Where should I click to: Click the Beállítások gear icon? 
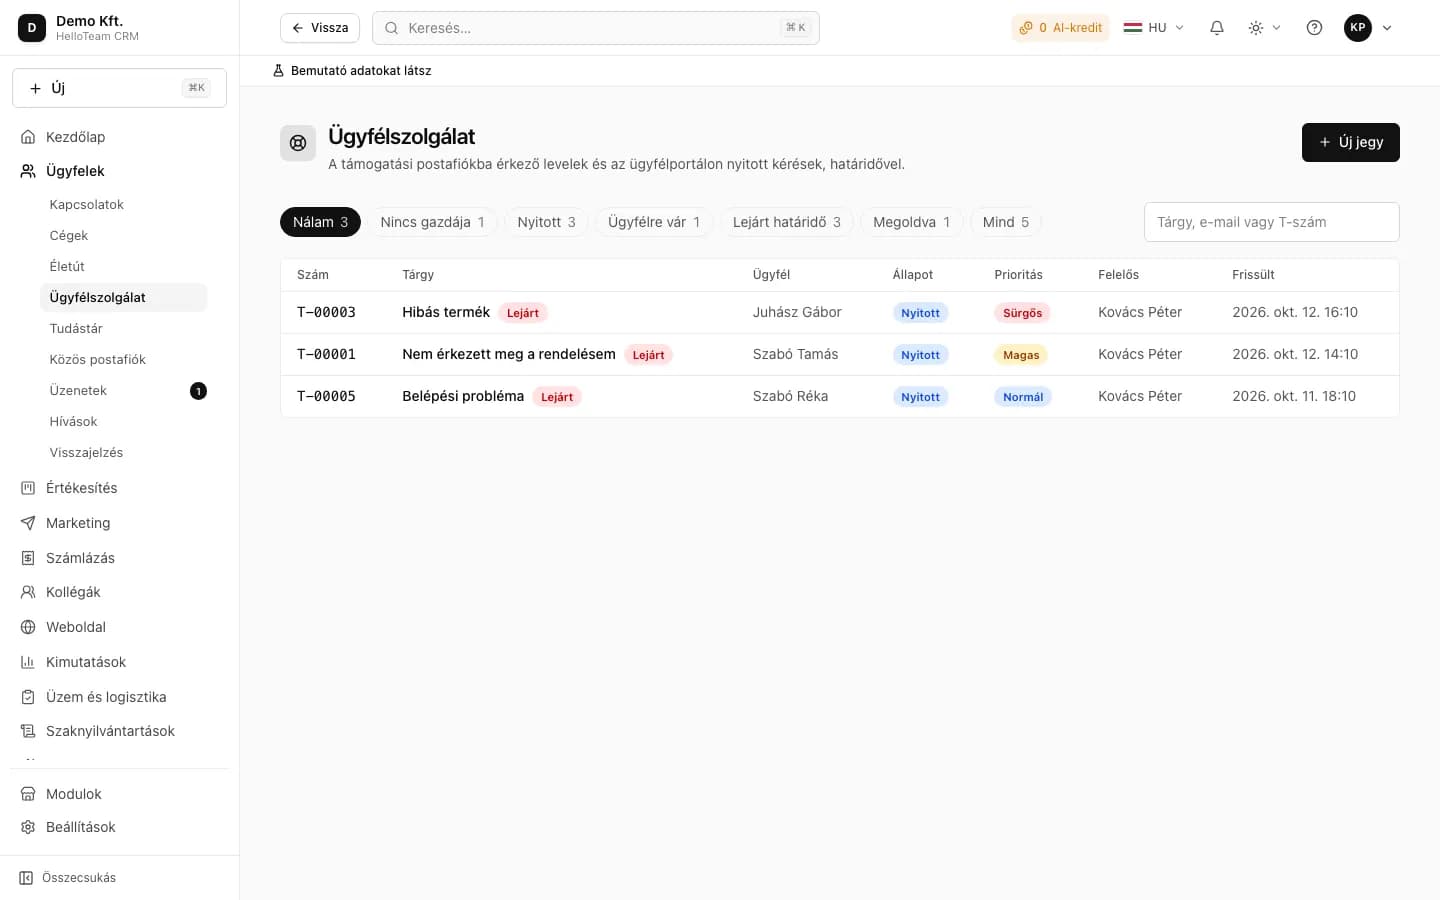coord(28,827)
